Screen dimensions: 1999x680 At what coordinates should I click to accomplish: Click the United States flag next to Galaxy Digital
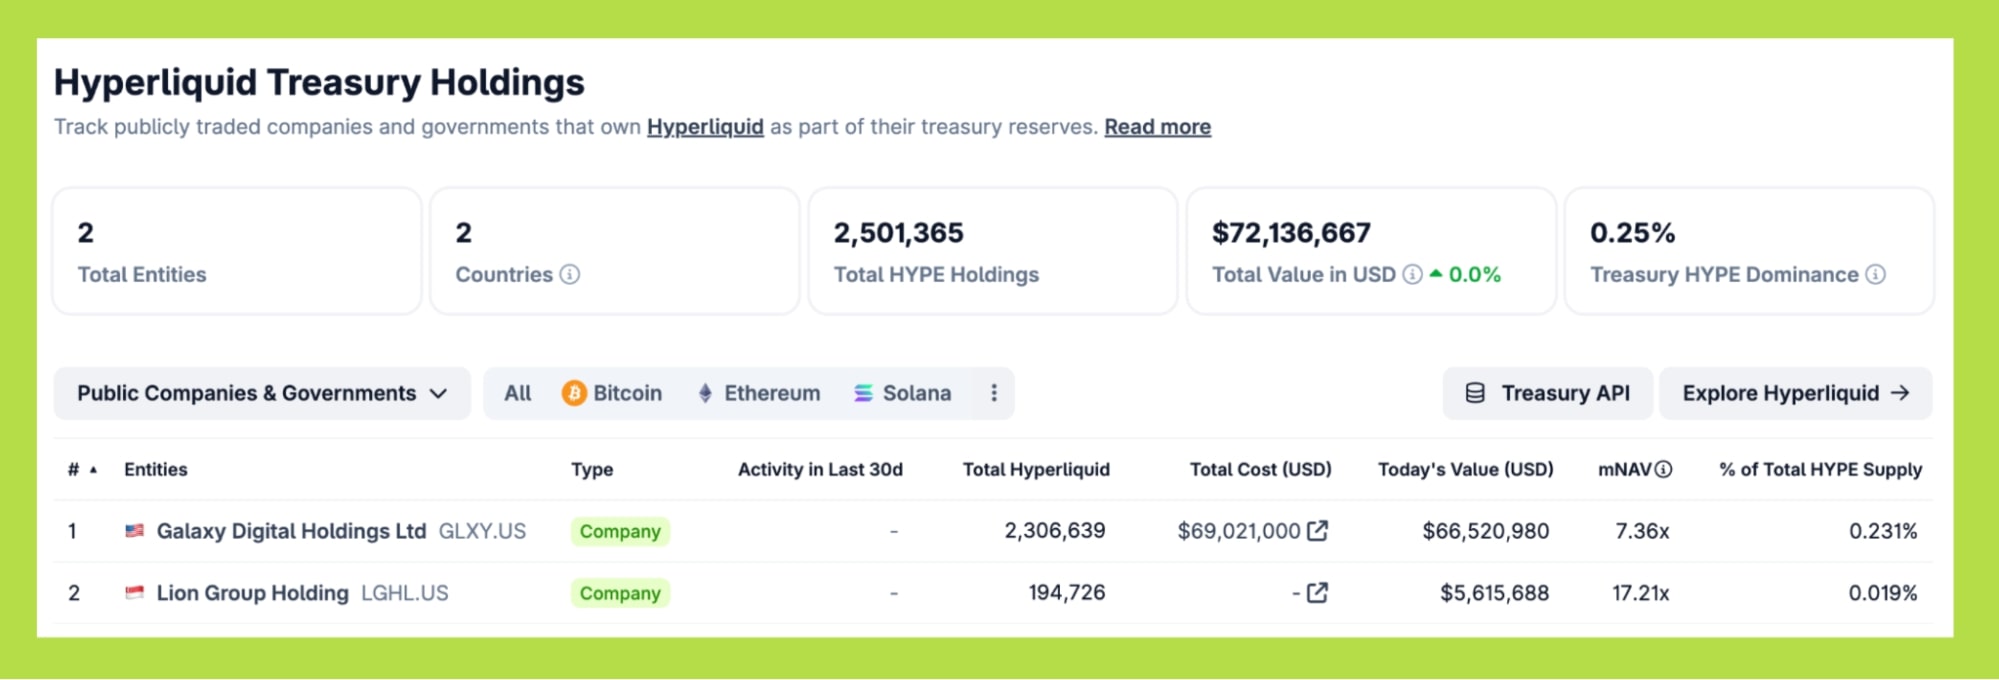pos(134,531)
